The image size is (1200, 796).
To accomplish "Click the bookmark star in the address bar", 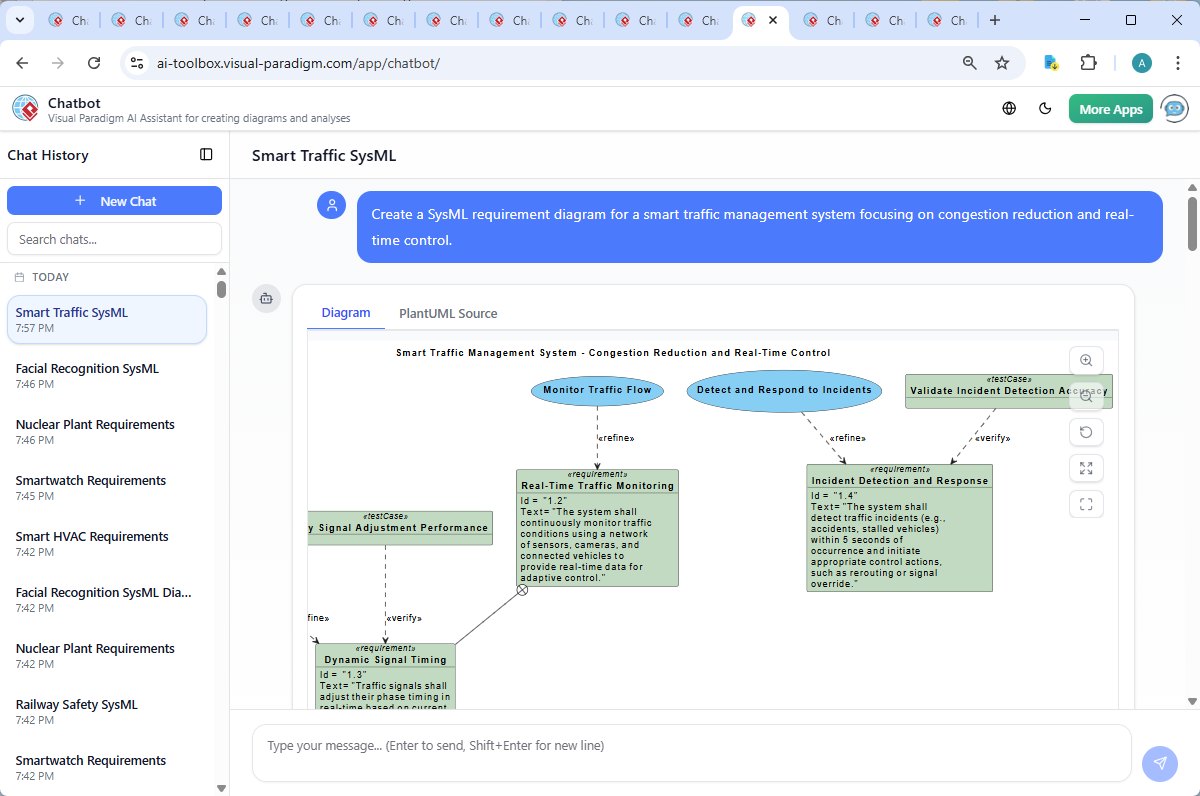I will point(1002,62).
